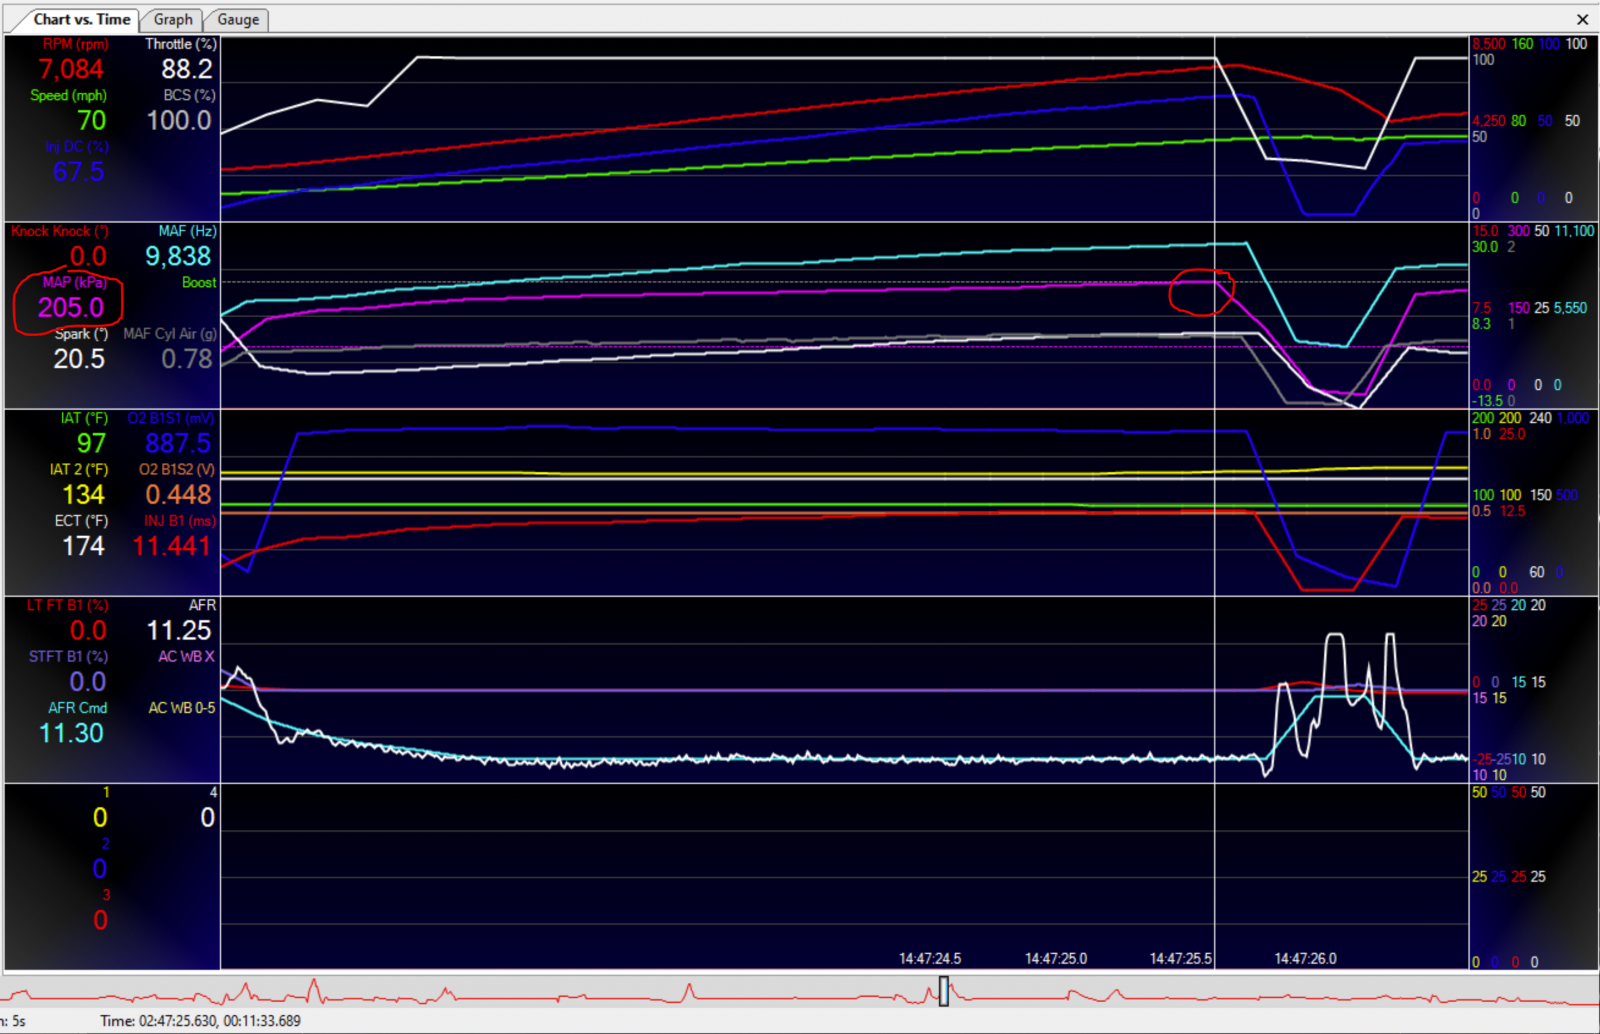Close the chart panel
This screenshot has height=1034, width=1600.
click(1582, 19)
